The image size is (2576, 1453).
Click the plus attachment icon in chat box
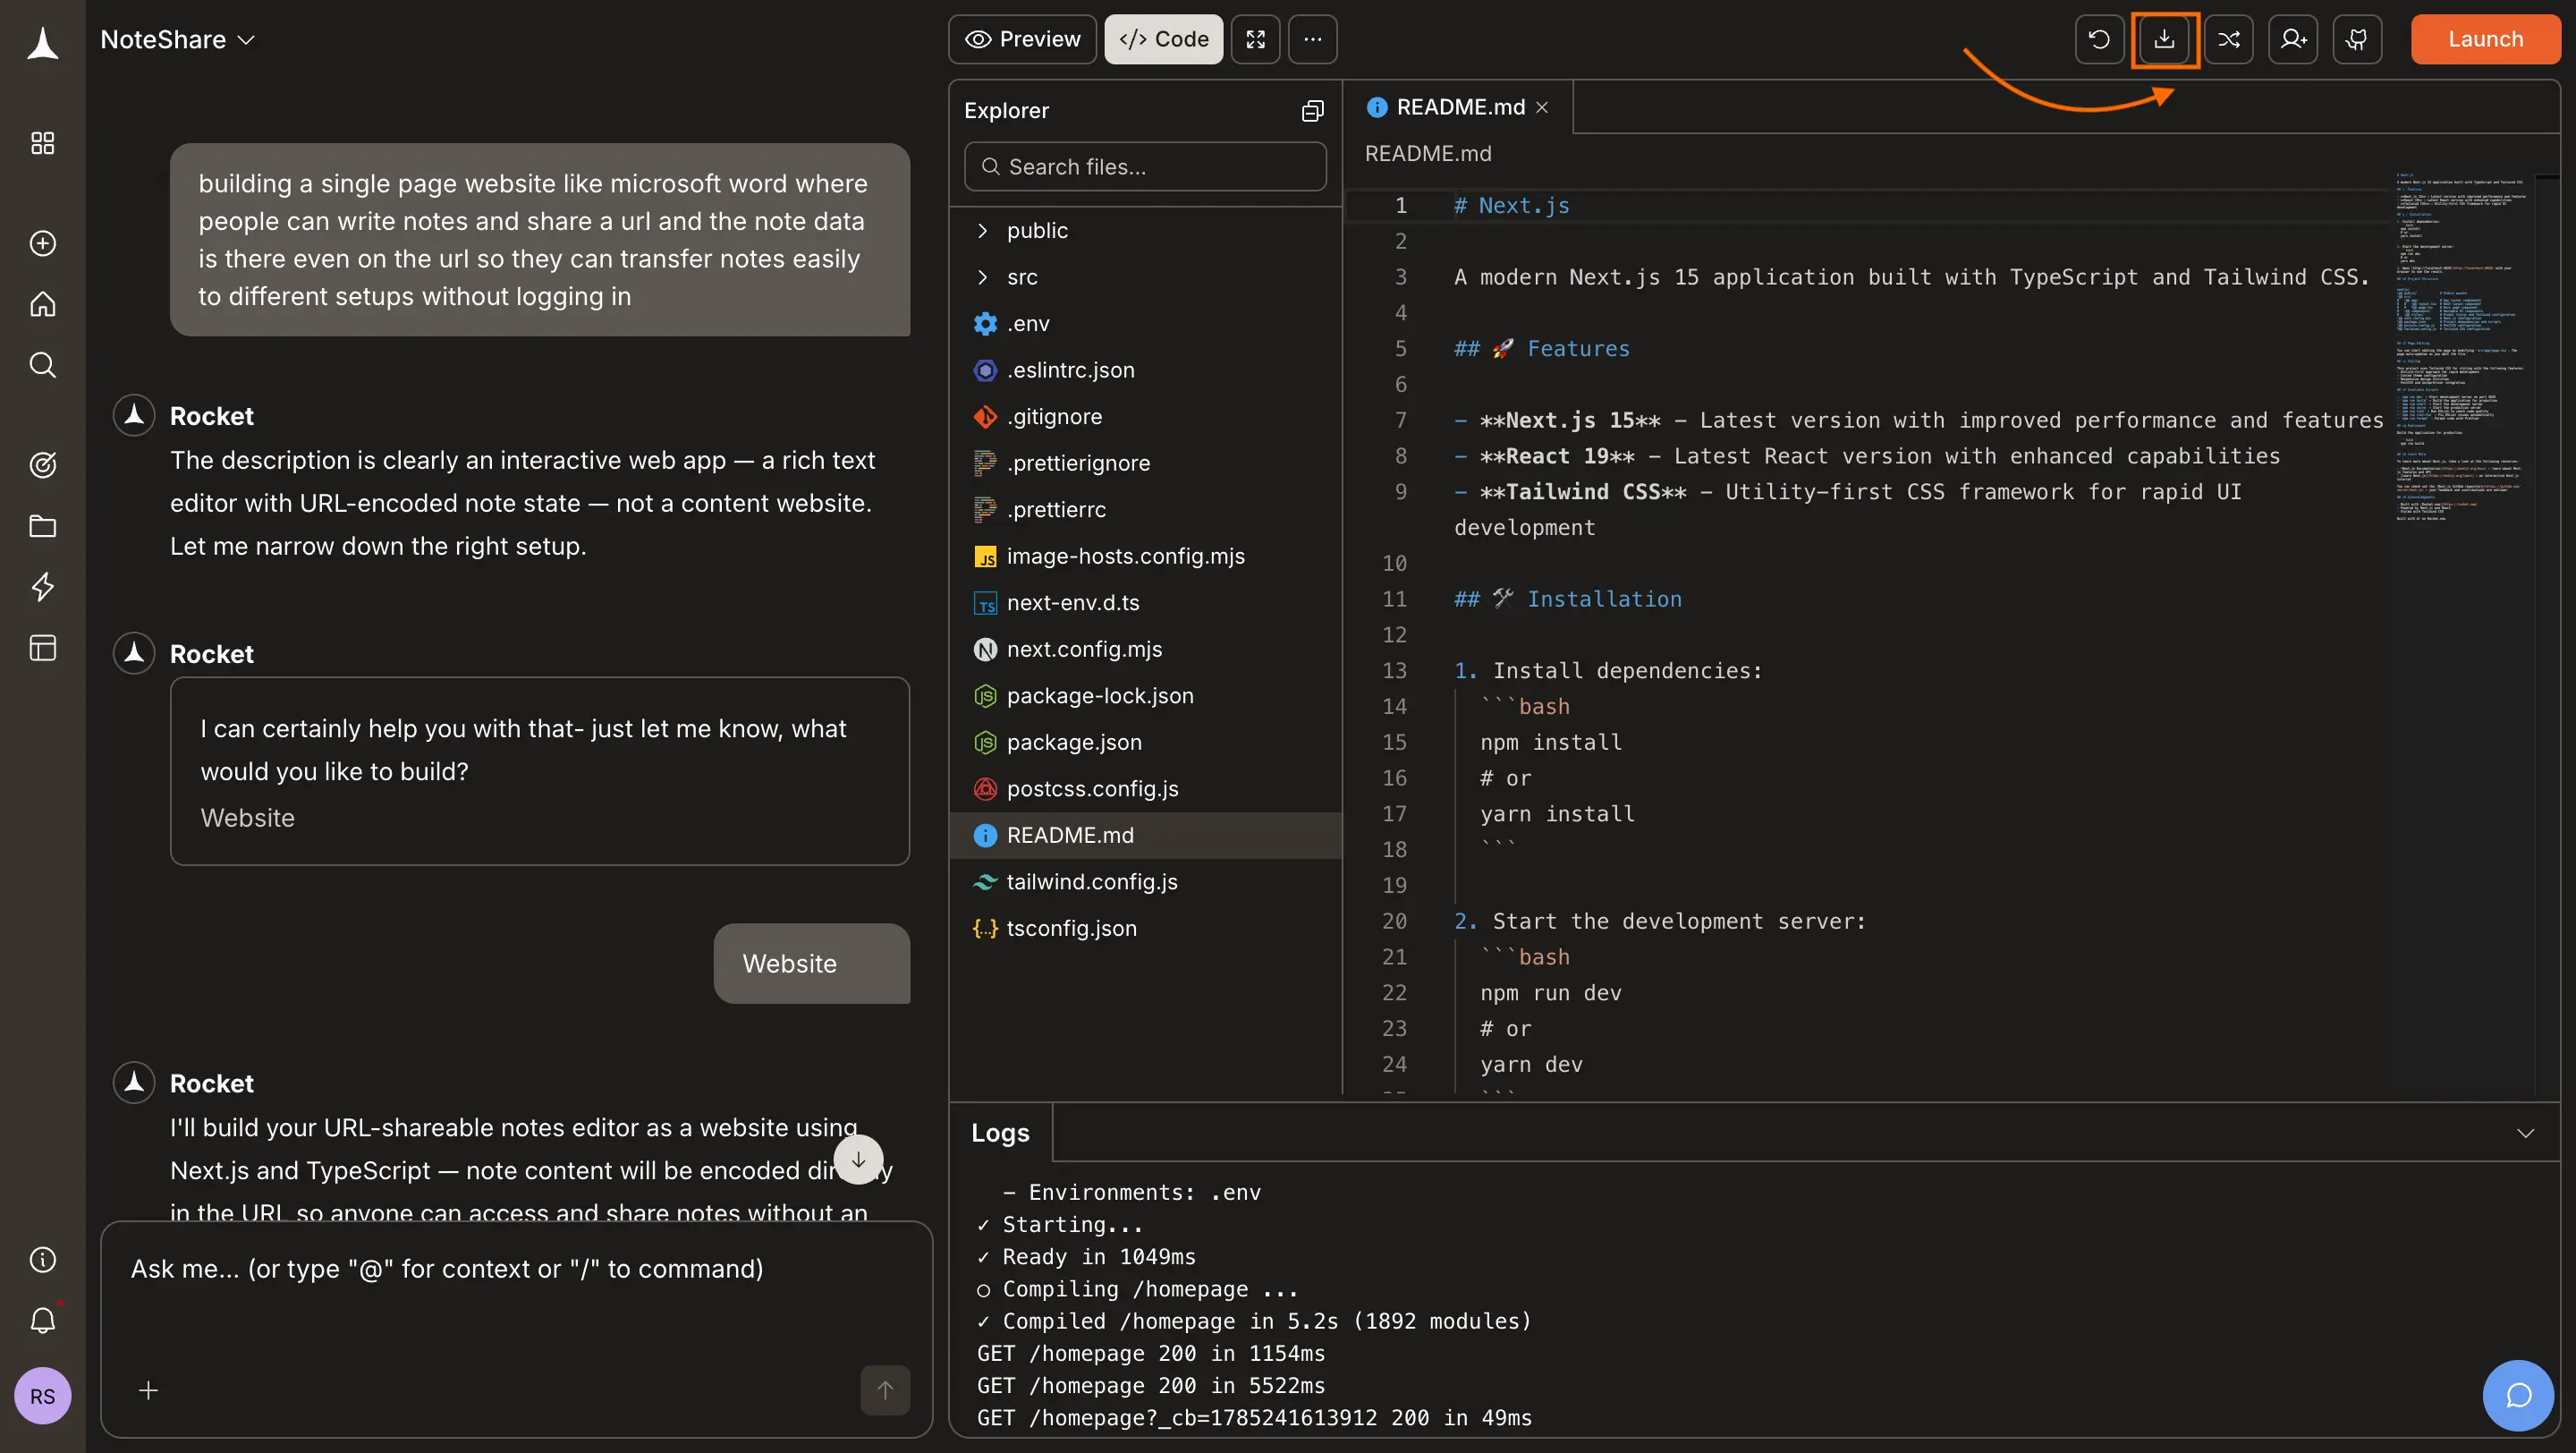[148, 1390]
